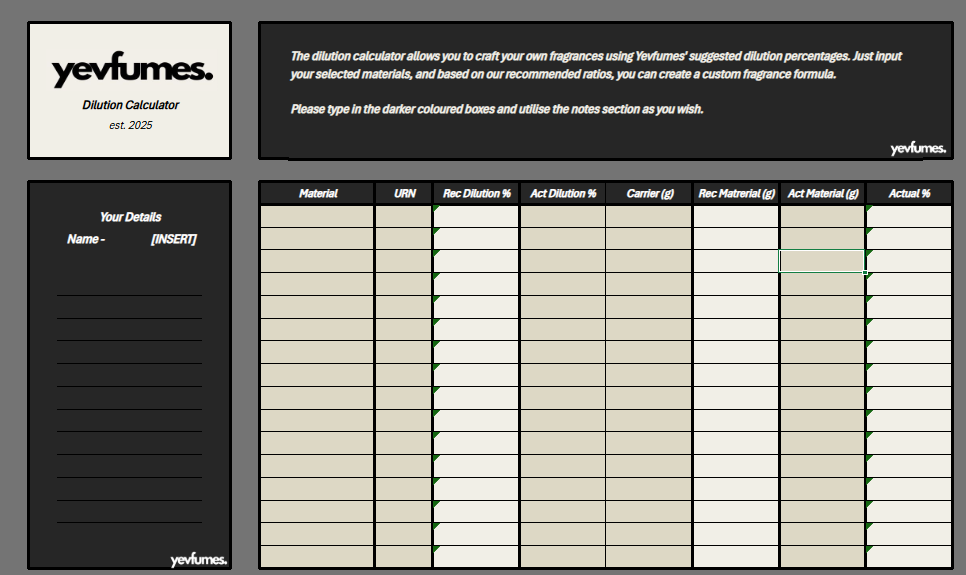This screenshot has width=966, height=575.
Task: Click the Your Details heading
Action: [x=130, y=217]
